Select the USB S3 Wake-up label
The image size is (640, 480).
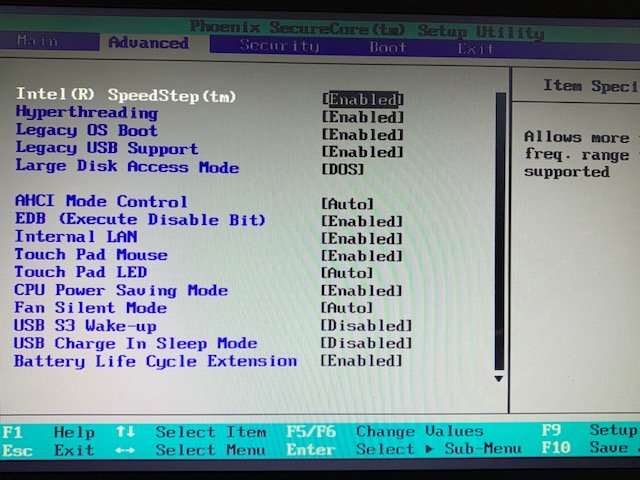pyautogui.click(x=85, y=326)
